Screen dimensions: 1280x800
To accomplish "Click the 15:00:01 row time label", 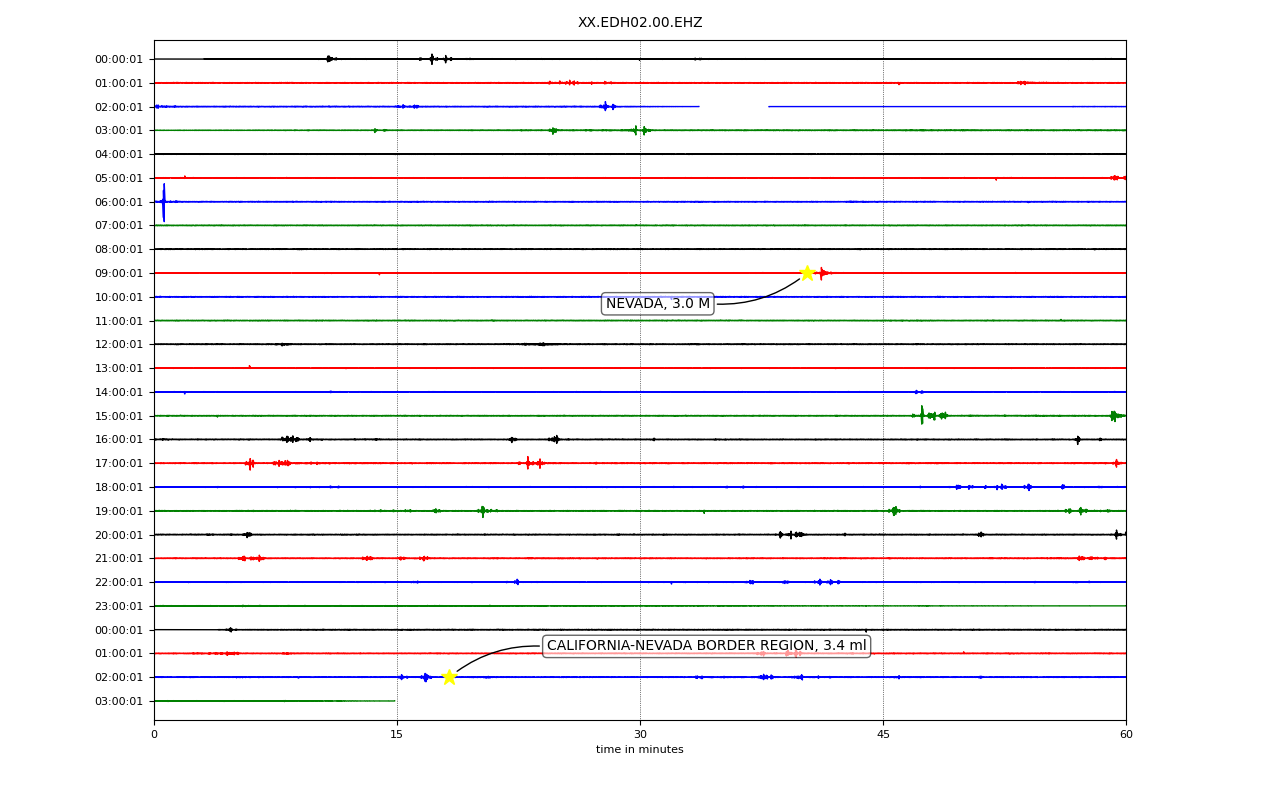I will [x=119, y=416].
